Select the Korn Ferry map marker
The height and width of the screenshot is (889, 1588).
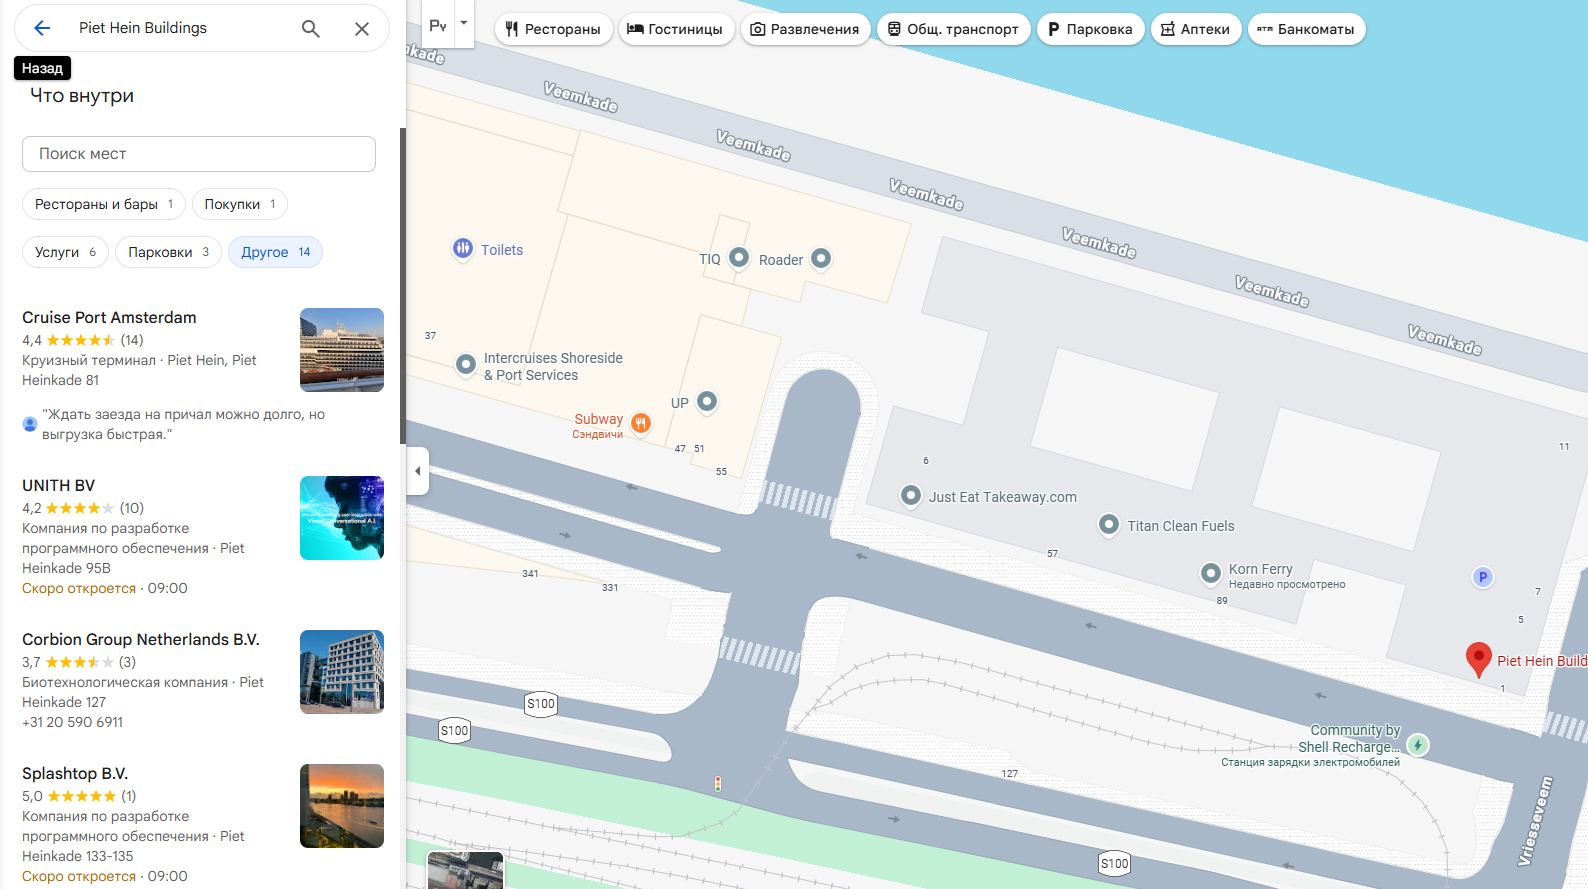click(1211, 573)
